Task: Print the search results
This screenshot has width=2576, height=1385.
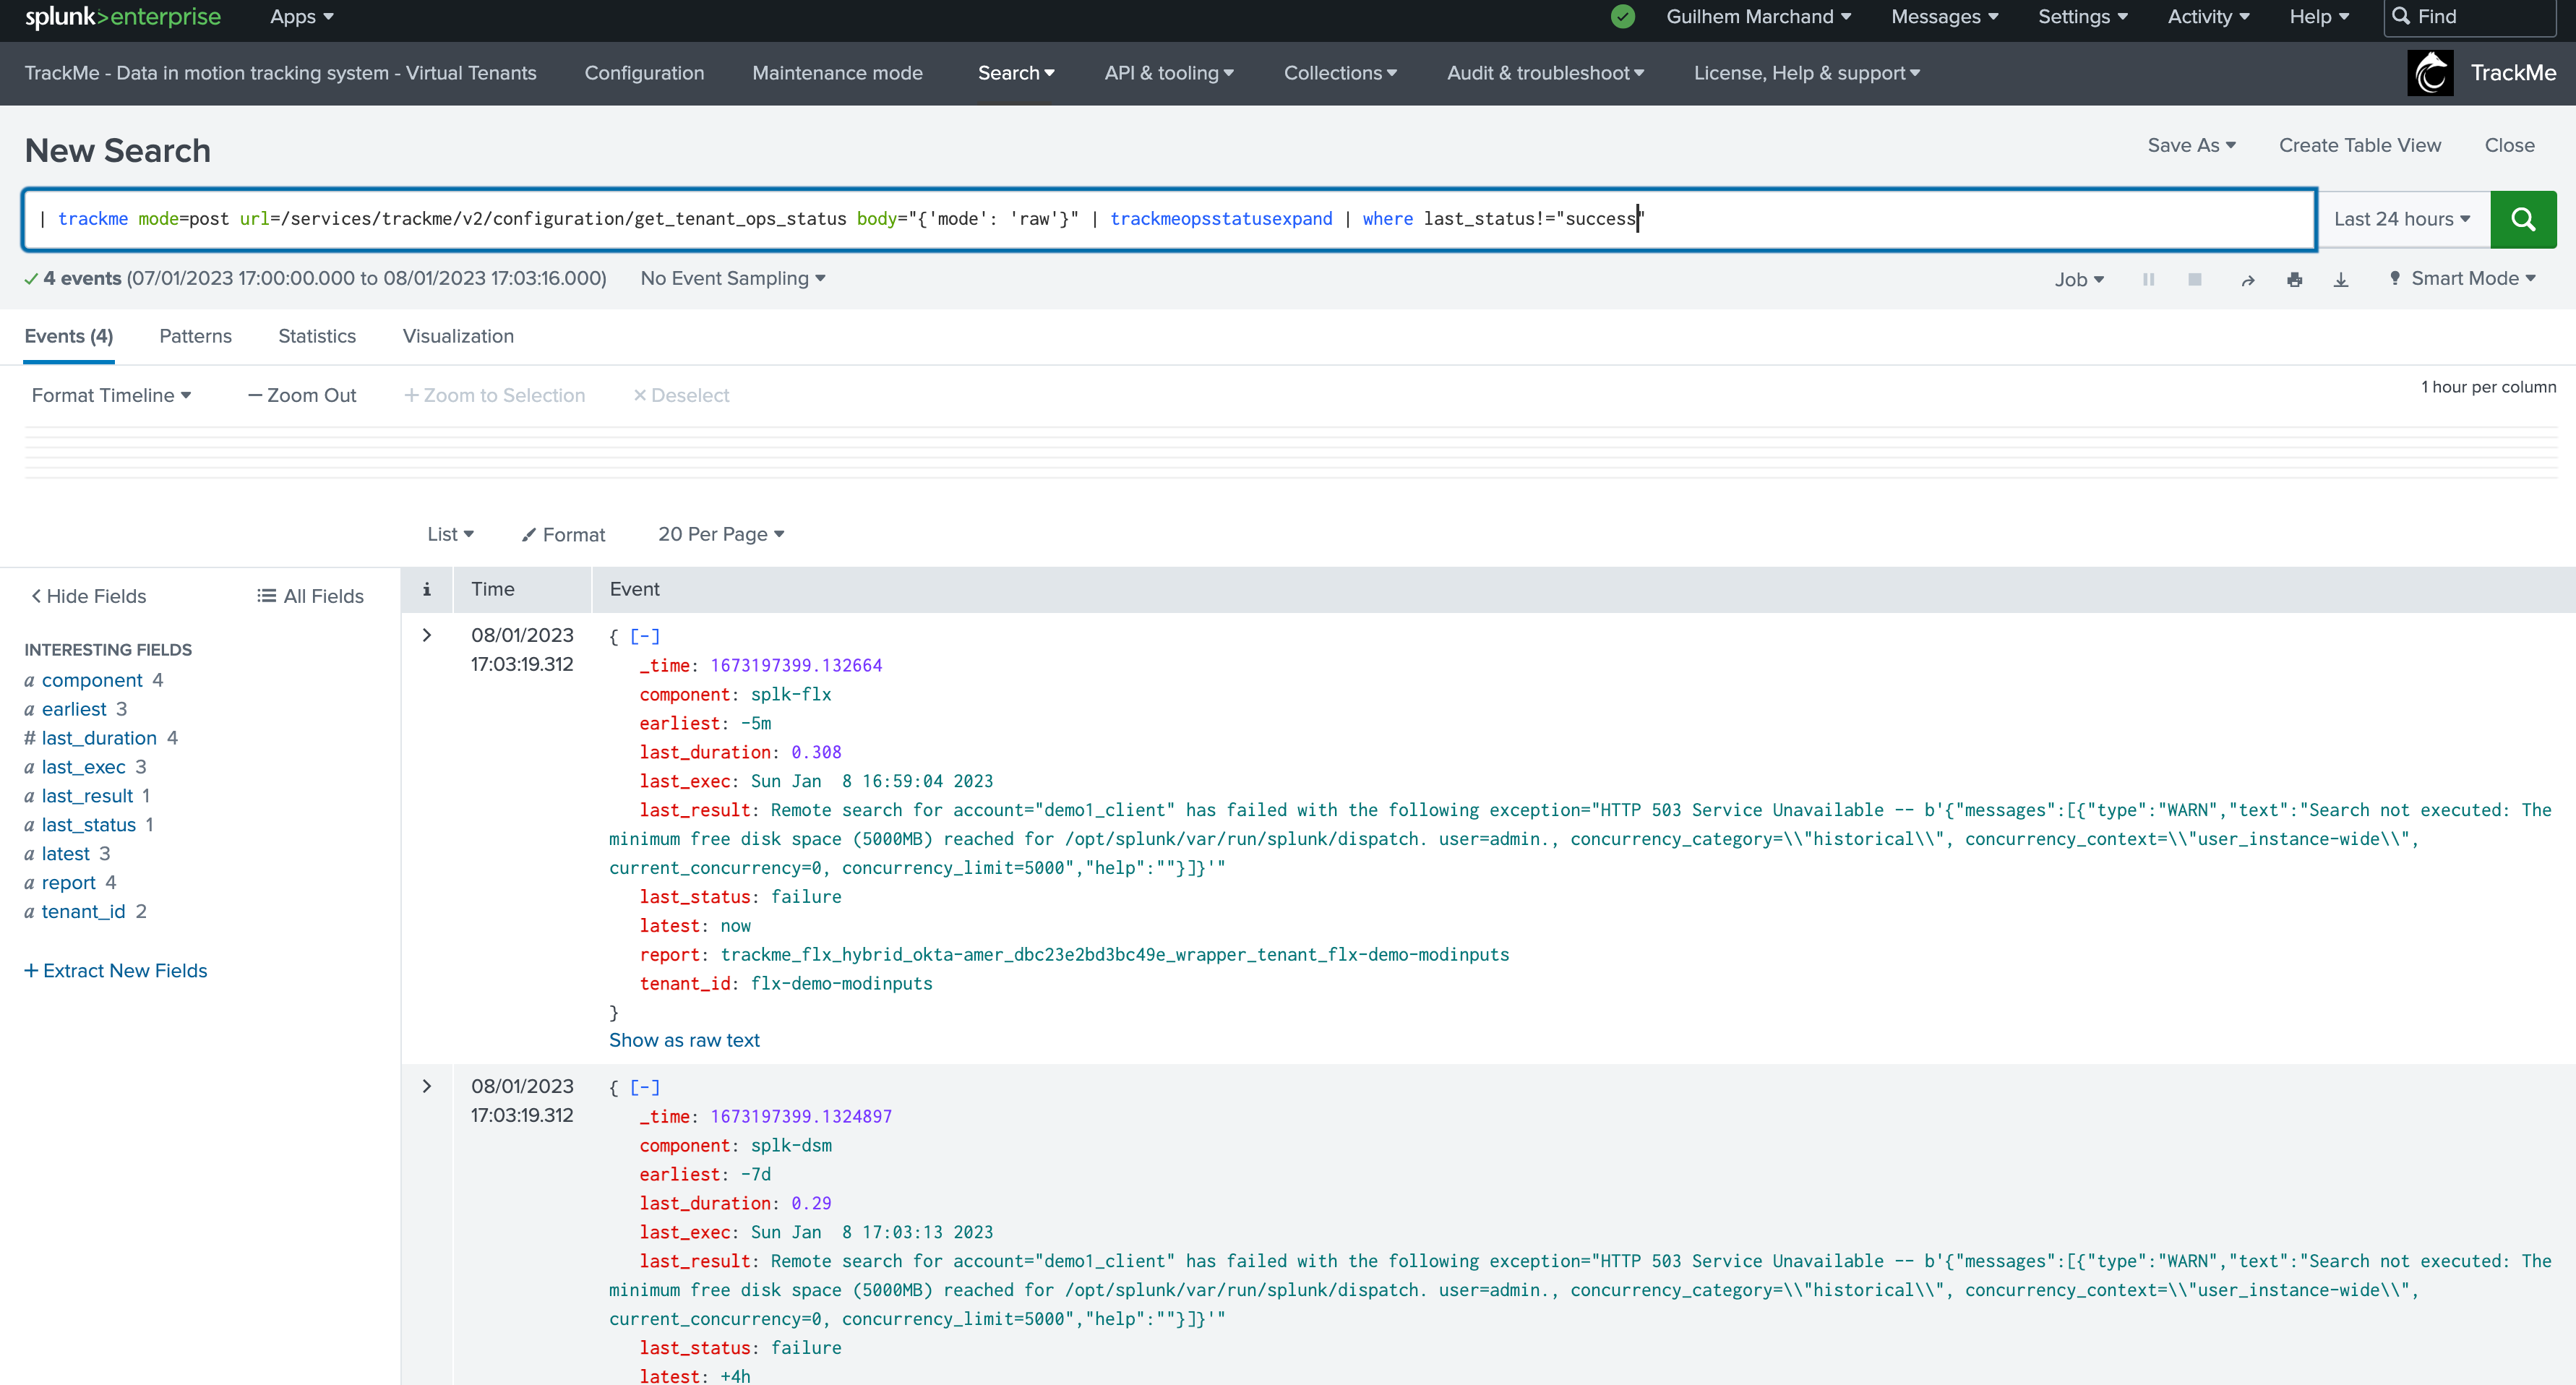Action: [x=2294, y=280]
